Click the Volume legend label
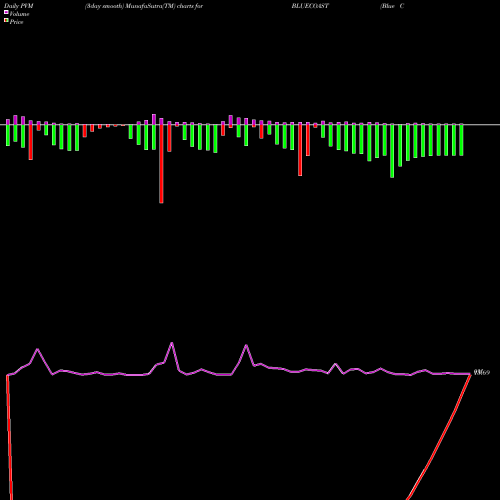 (19, 14)
